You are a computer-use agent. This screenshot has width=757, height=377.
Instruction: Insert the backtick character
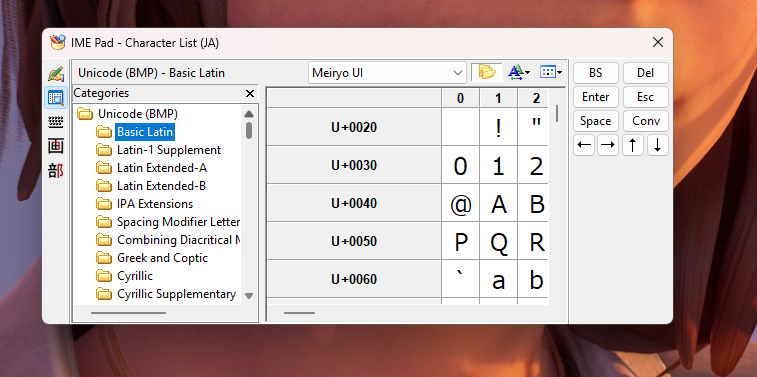pyautogui.click(x=461, y=279)
